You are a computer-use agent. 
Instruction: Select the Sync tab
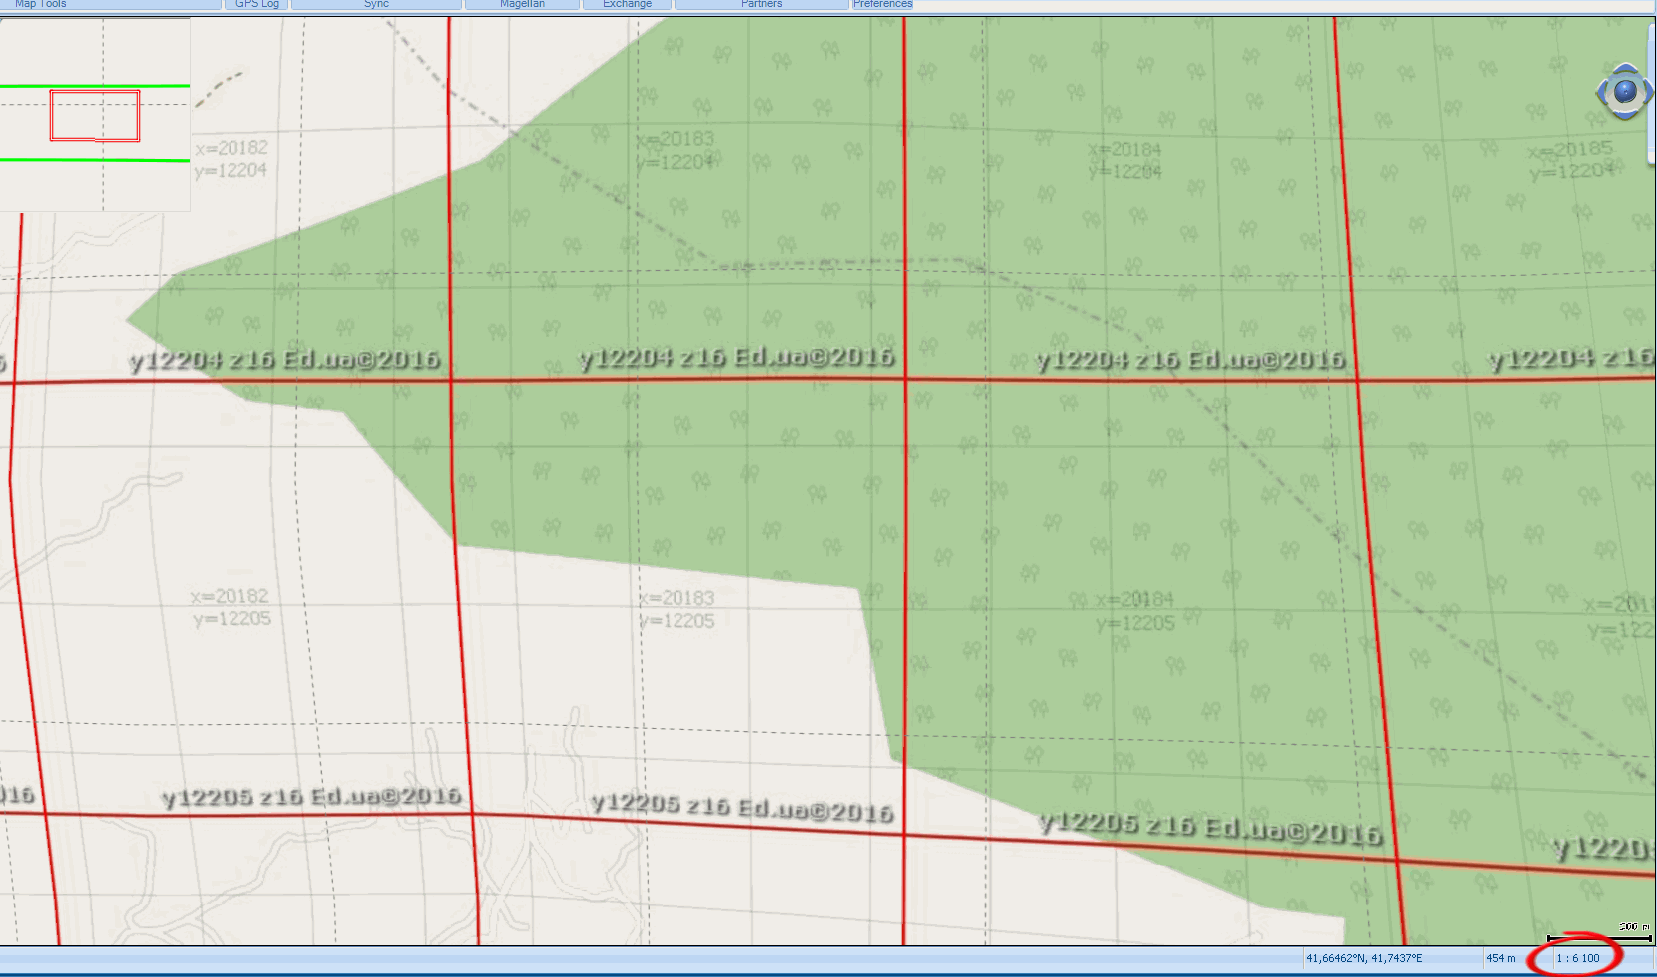pos(376,4)
